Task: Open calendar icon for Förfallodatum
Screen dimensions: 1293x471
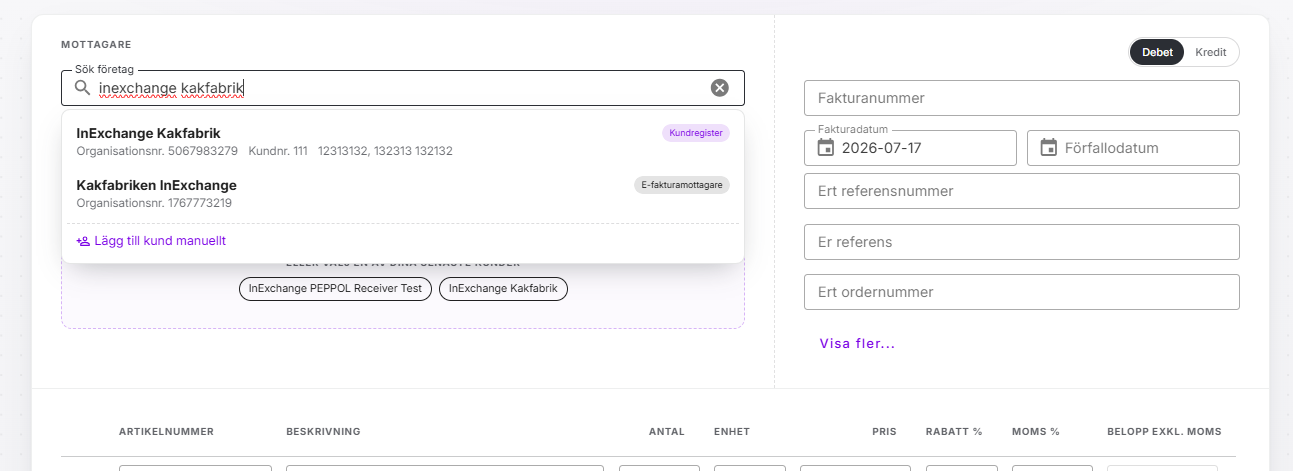Action: click(1049, 148)
